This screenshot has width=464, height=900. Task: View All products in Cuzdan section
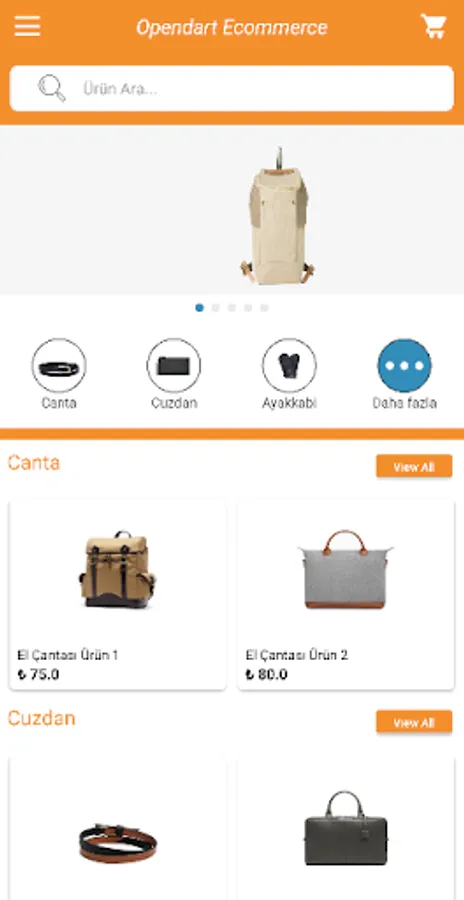(x=414, y=722)
